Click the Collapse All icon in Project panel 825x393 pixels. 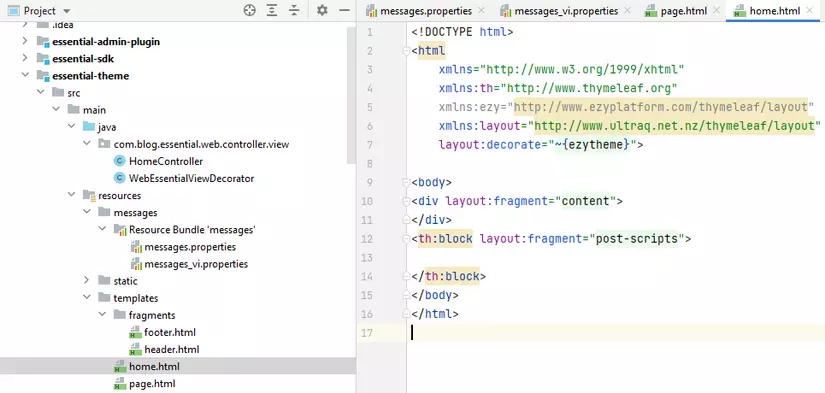[x=294, y=11]
